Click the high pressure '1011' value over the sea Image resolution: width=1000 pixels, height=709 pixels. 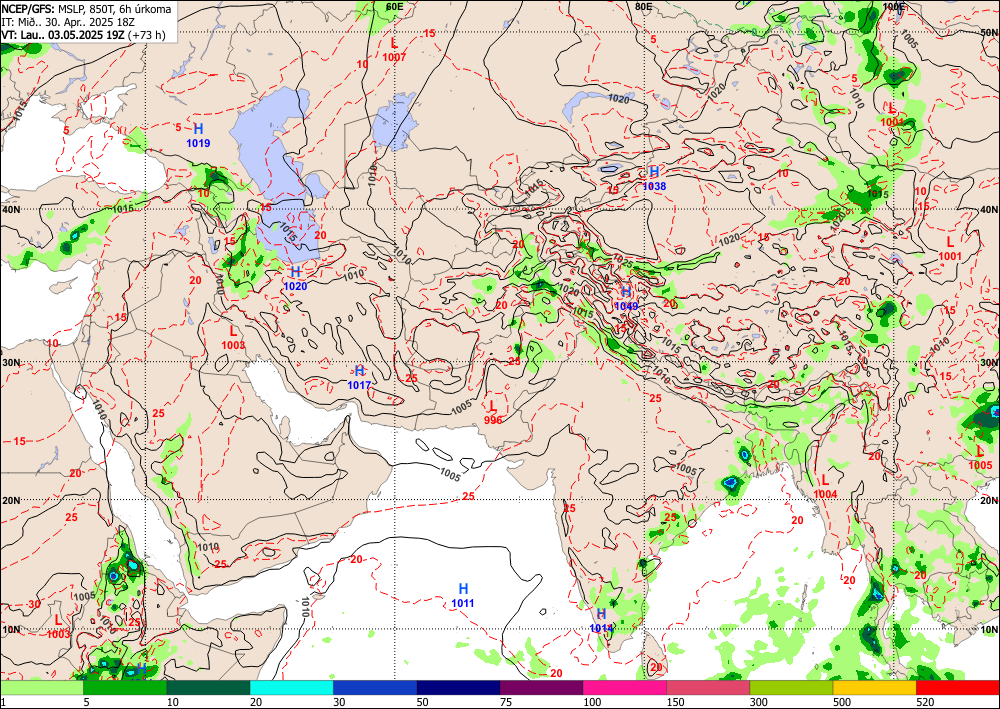coord(463,603)
